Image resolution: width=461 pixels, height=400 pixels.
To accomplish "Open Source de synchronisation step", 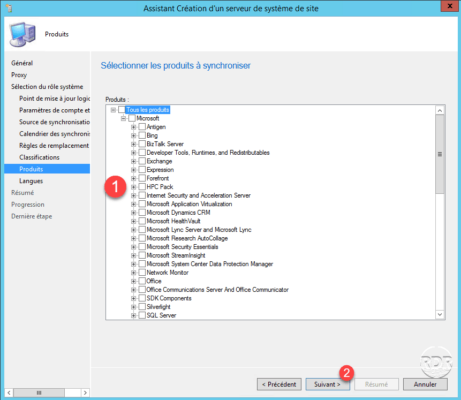I will click(55, 122).
